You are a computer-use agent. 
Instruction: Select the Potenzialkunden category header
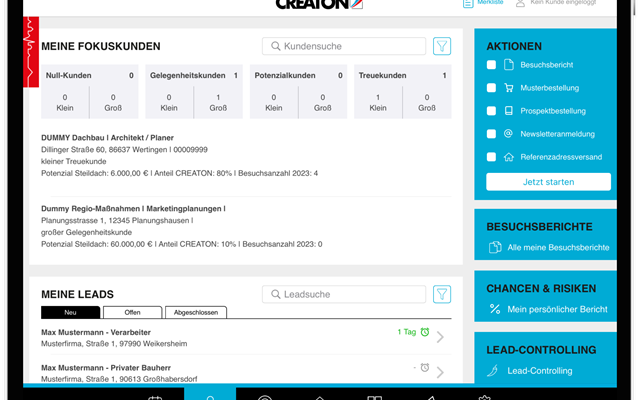298,75
